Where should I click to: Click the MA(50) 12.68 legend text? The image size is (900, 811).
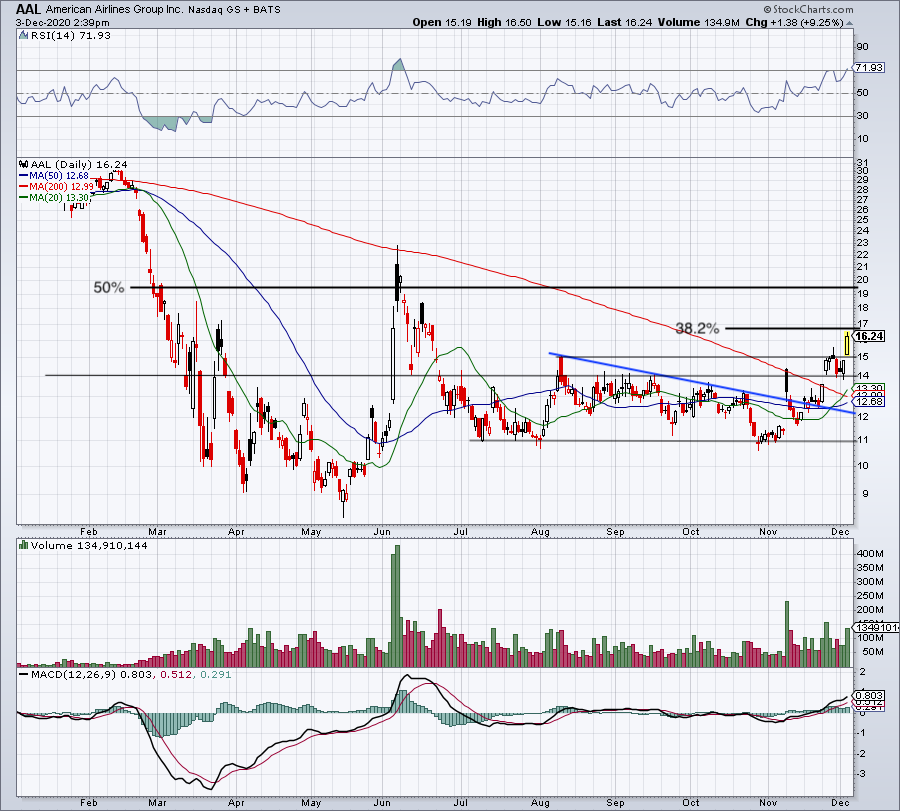coord(60,176)
